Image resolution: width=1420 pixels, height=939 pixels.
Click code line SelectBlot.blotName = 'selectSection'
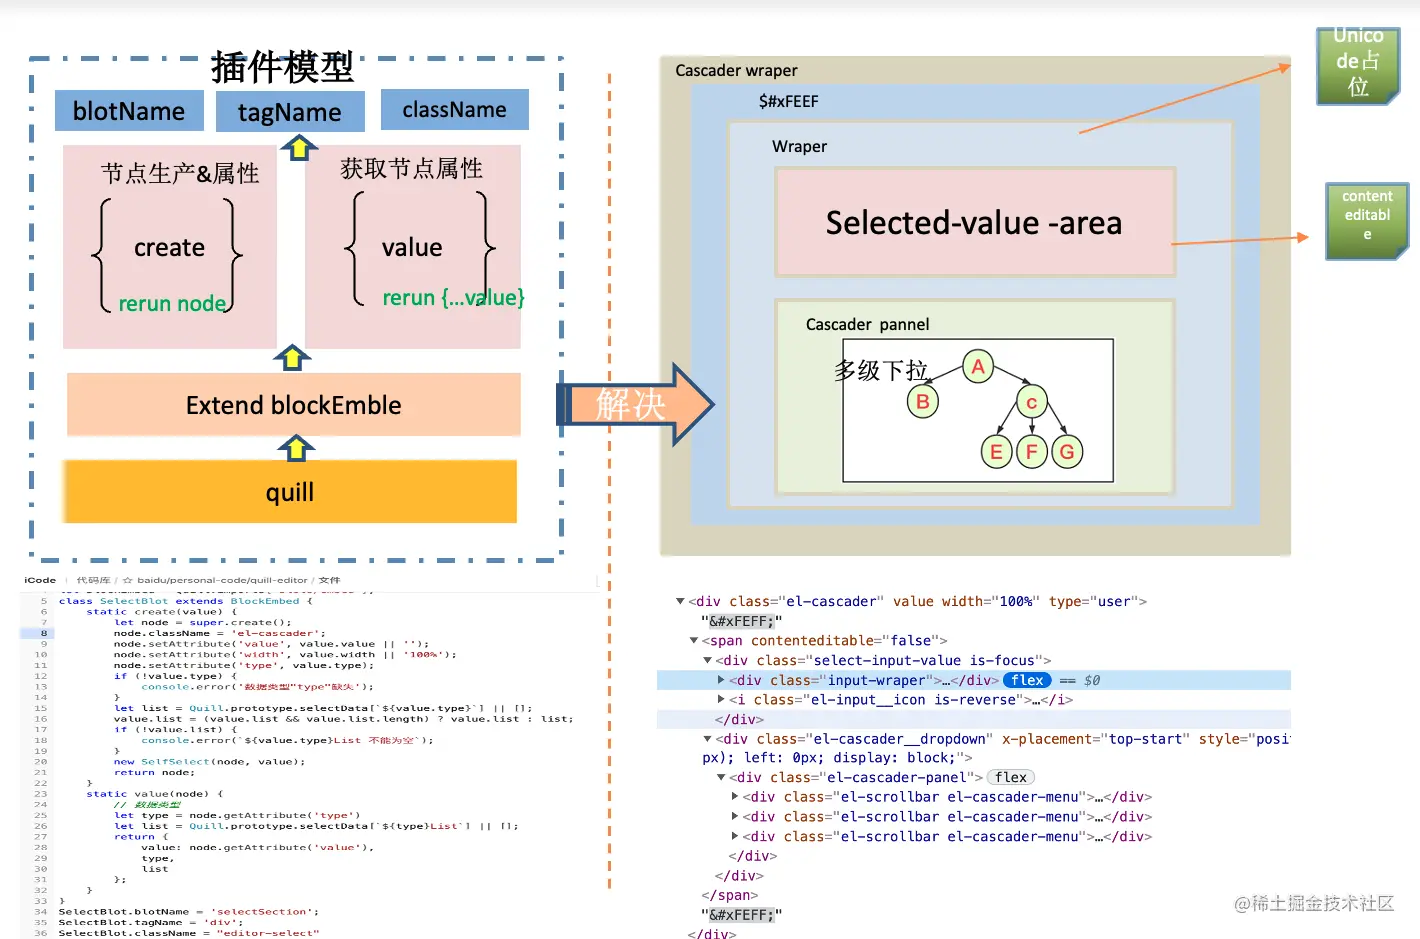coord(188,912)
